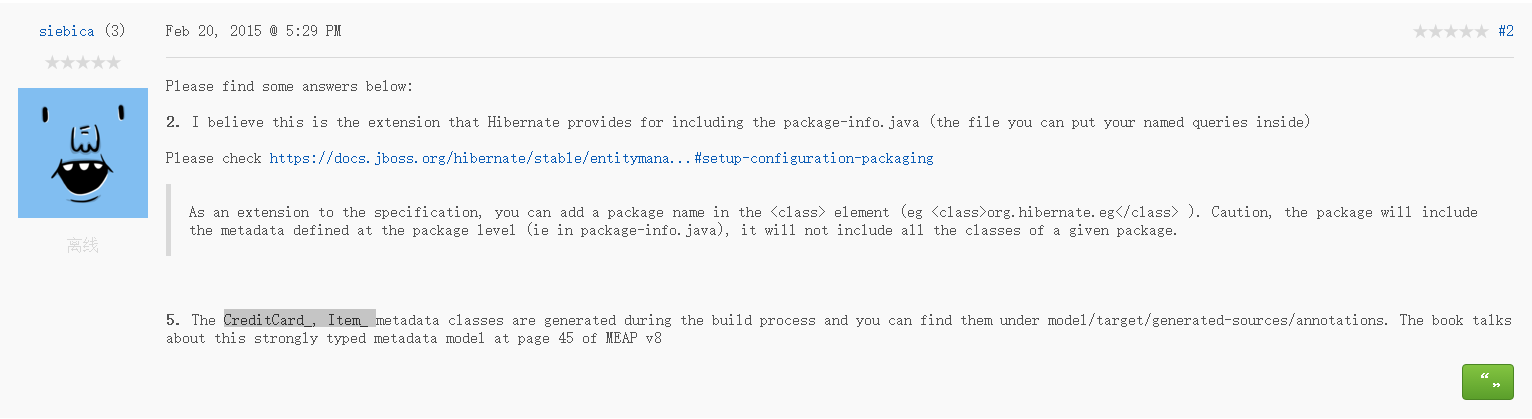The height and width of the screenshot is (419, 1532).
Task: Click the bold number 2. answer heading
Action: tap(173, 122)
